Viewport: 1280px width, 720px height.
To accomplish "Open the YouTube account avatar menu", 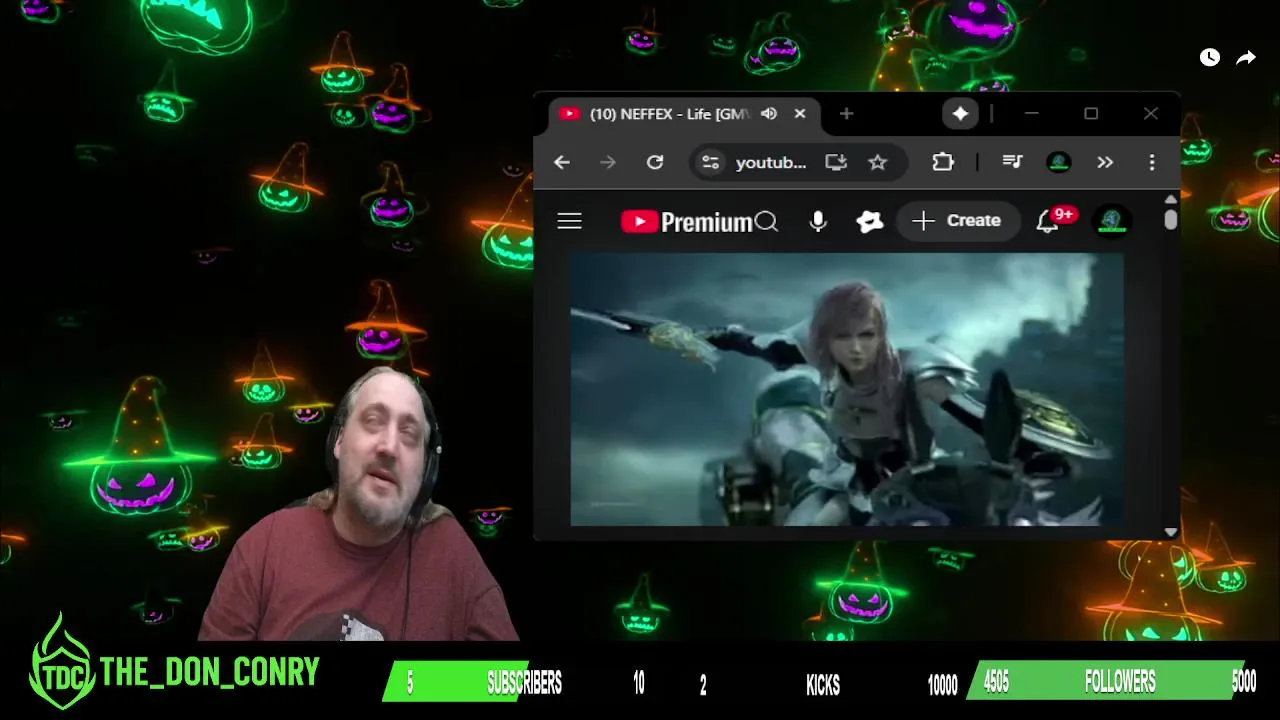I will 1113,221.
